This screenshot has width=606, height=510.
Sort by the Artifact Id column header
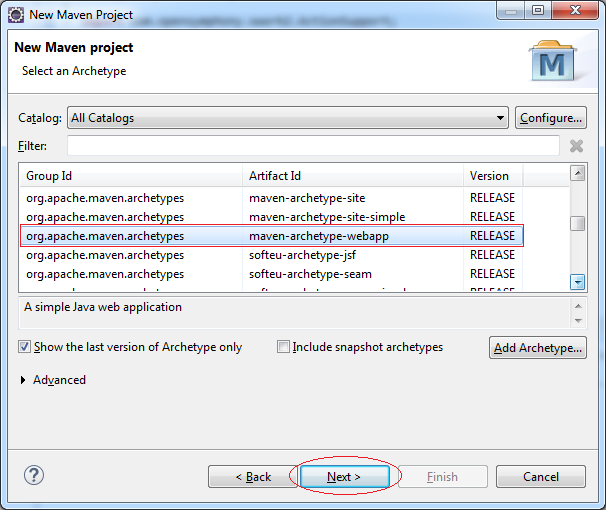pos(353,176)
